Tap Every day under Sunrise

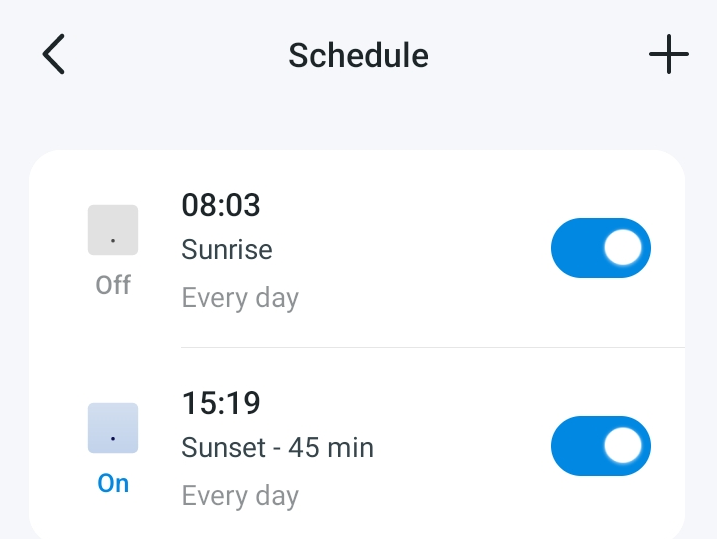[x=240, y=297]
